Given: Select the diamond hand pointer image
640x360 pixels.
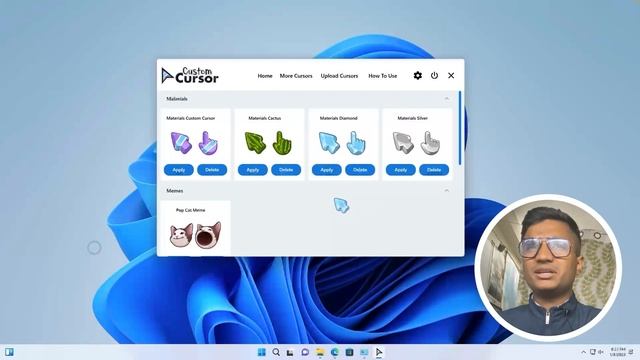Looking at the screenshot, I should click(356, 143).
